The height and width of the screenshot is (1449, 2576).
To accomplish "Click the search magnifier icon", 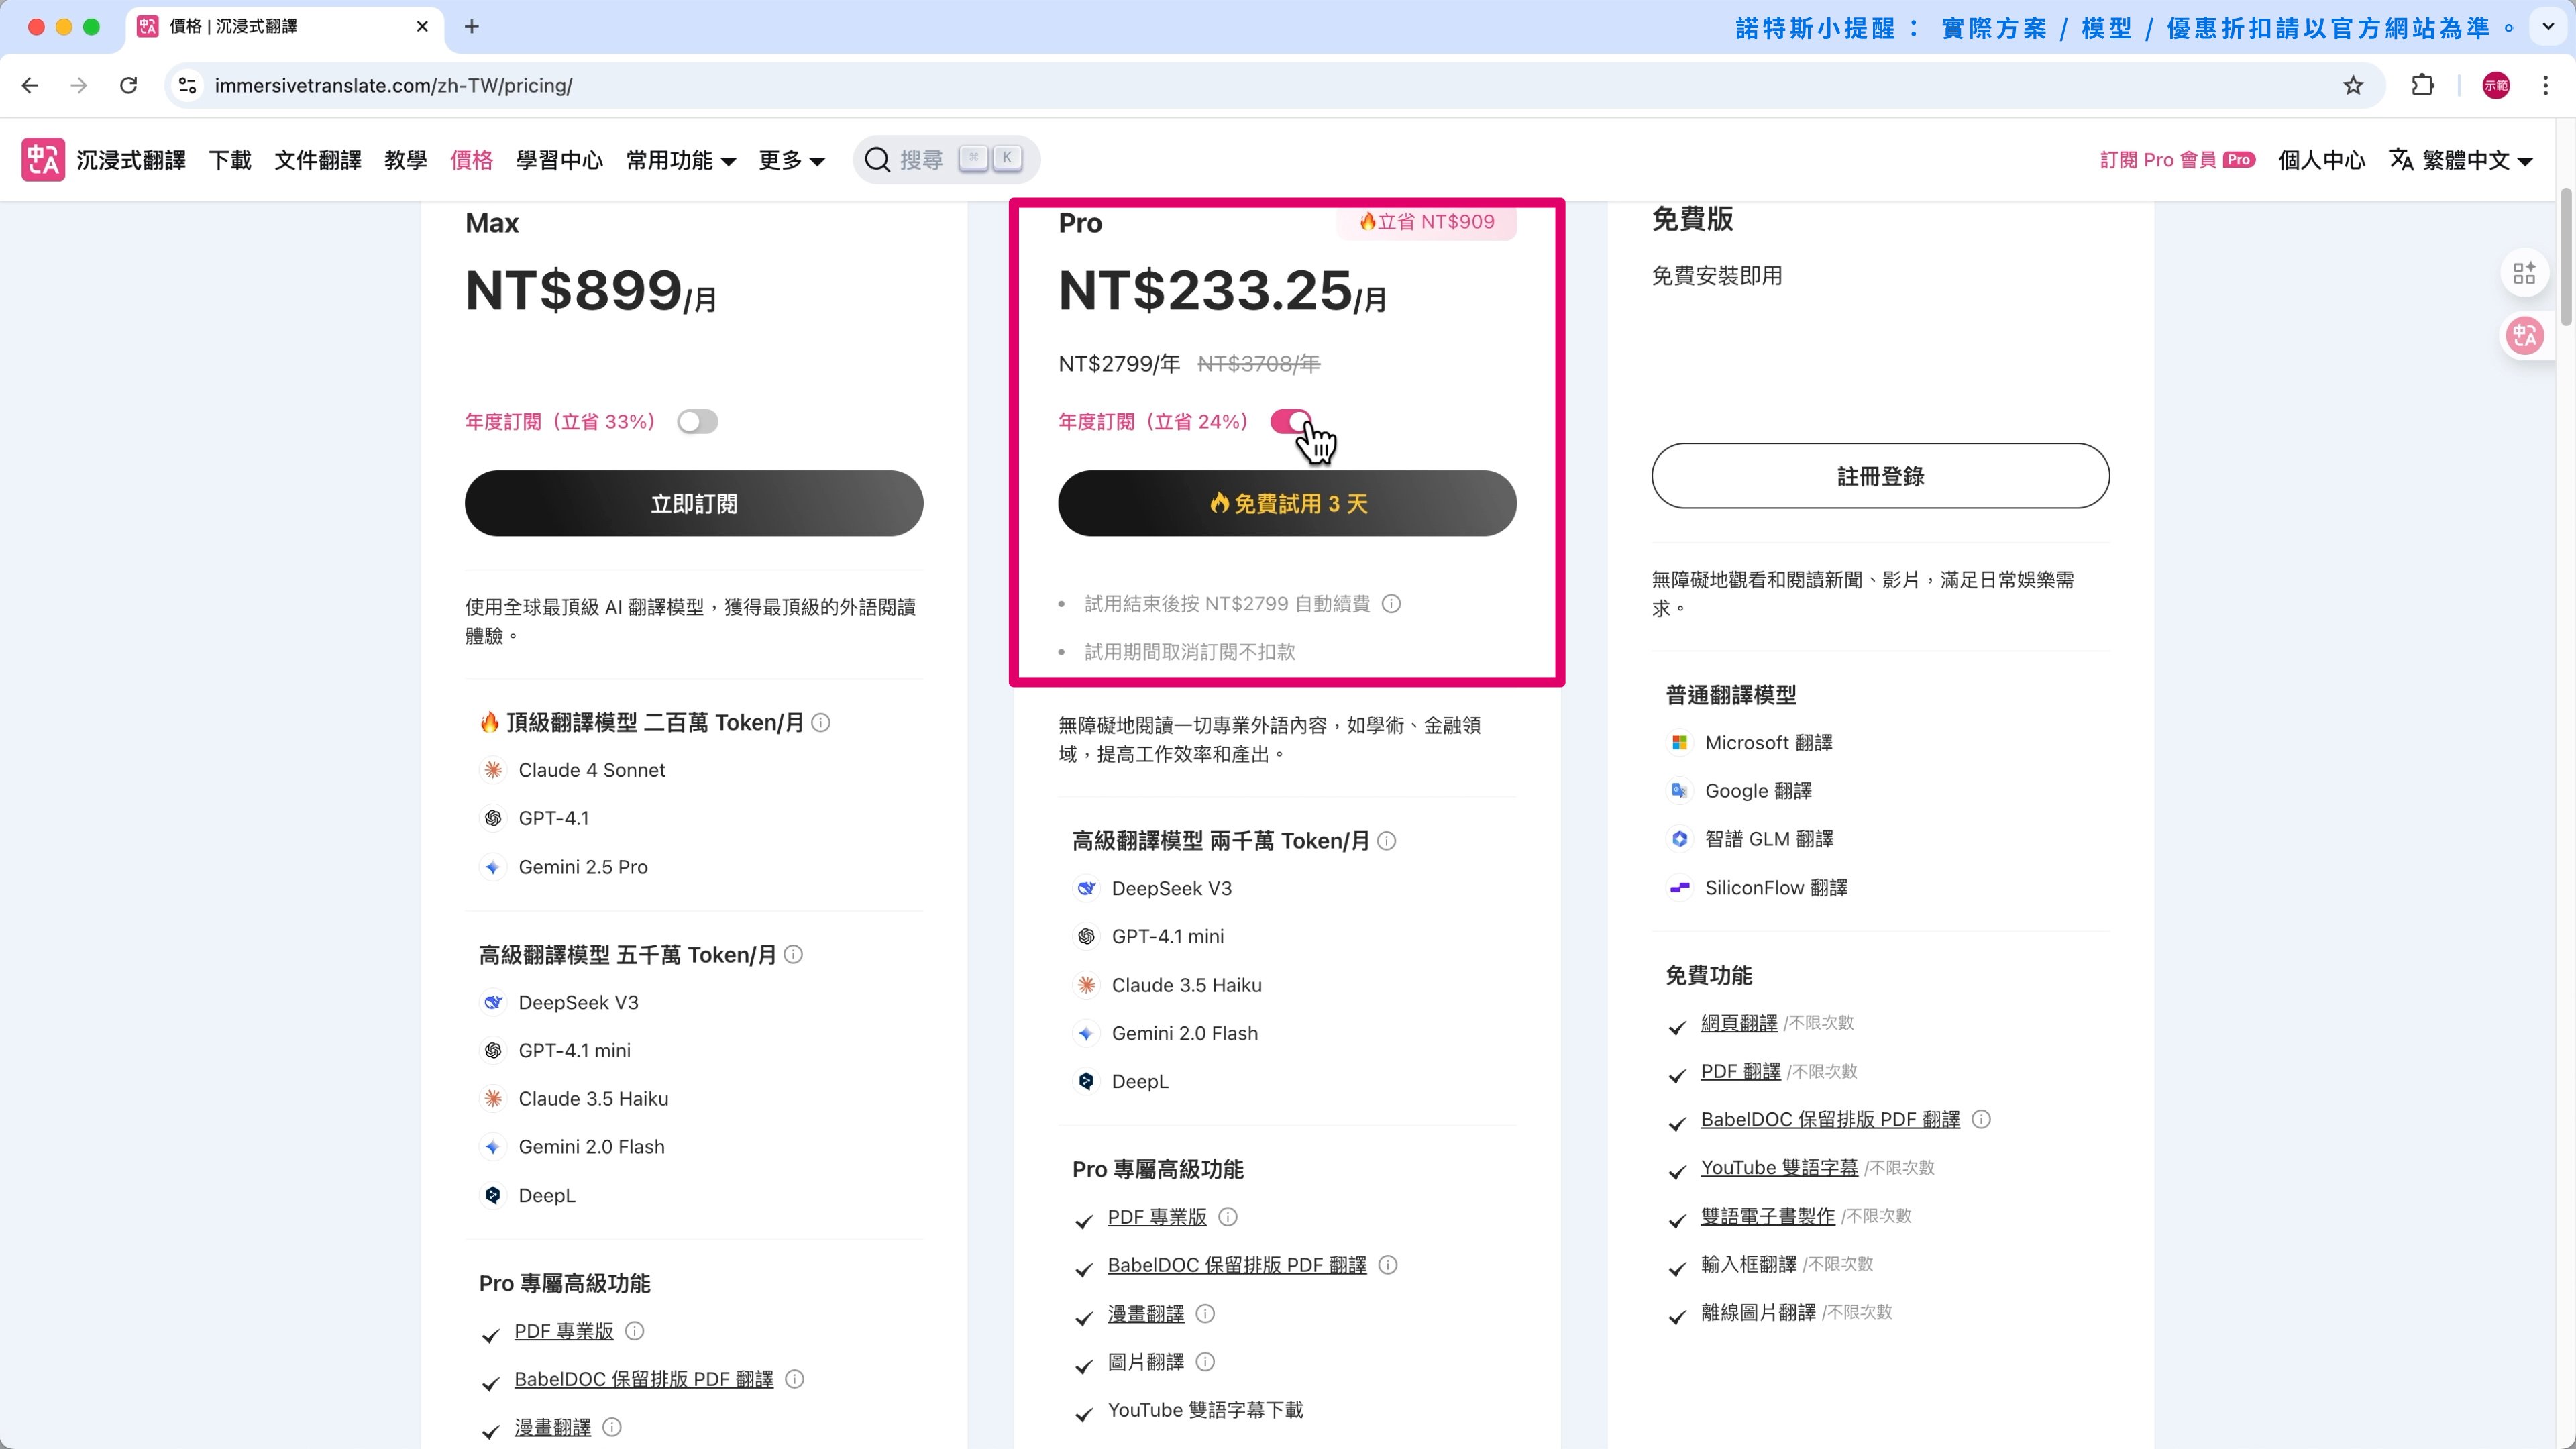I will click(x=877, y=160).
